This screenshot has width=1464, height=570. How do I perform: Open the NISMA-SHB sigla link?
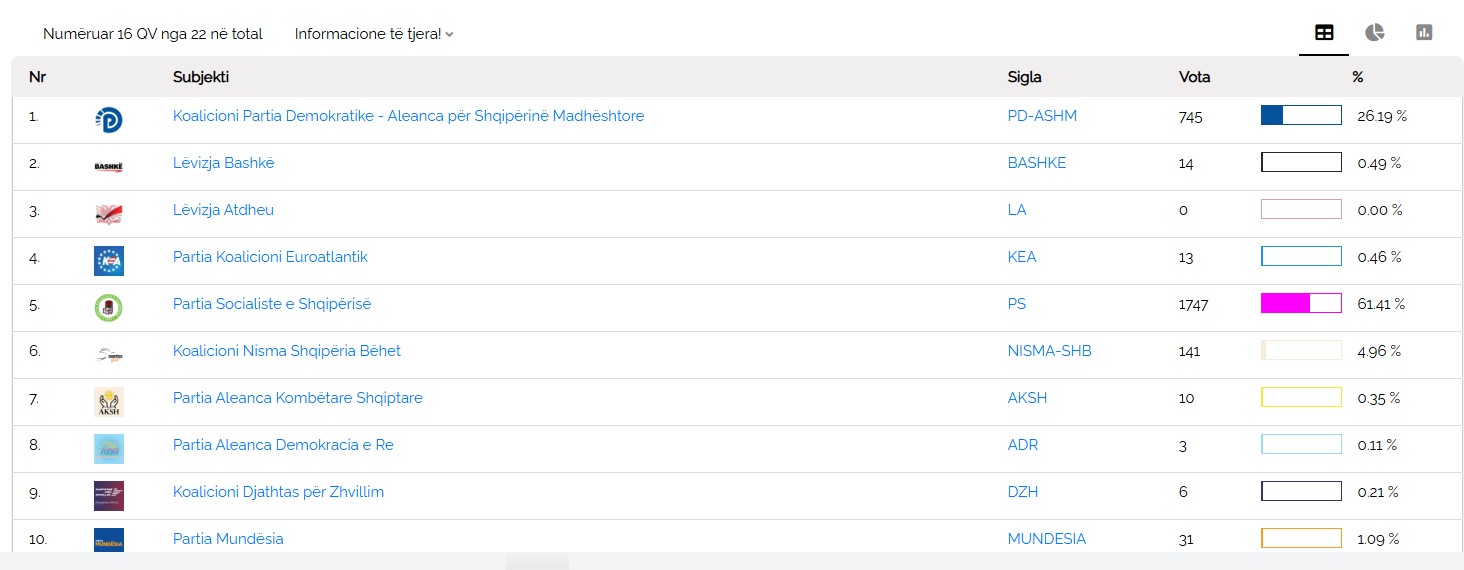pos(1049,351)
